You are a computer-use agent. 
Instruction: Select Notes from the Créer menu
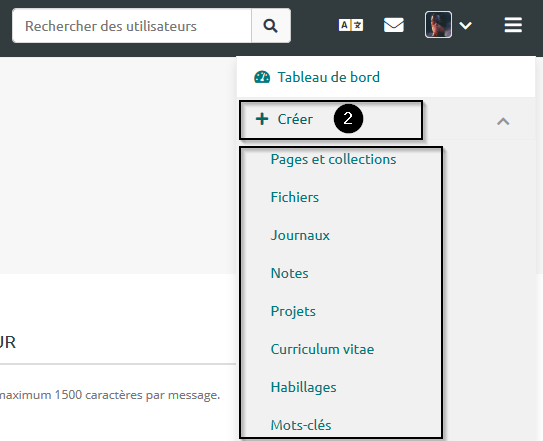(x=289, y=273)
